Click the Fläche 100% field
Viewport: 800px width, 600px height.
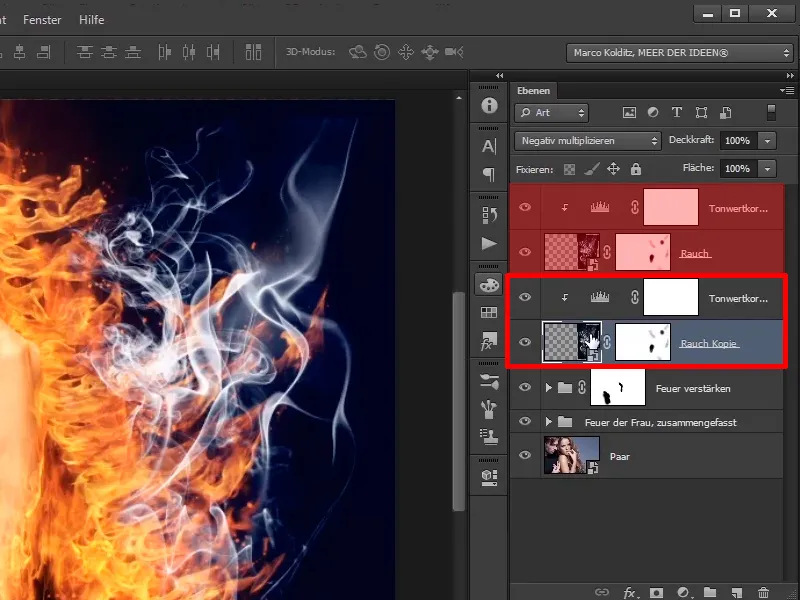[x=738, y=168]
